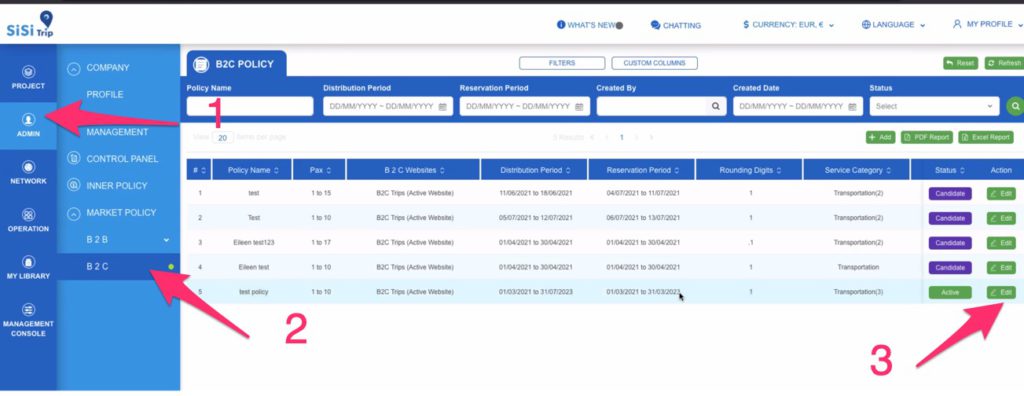Click the green search button beside Status filter

tap(1015, 107)
